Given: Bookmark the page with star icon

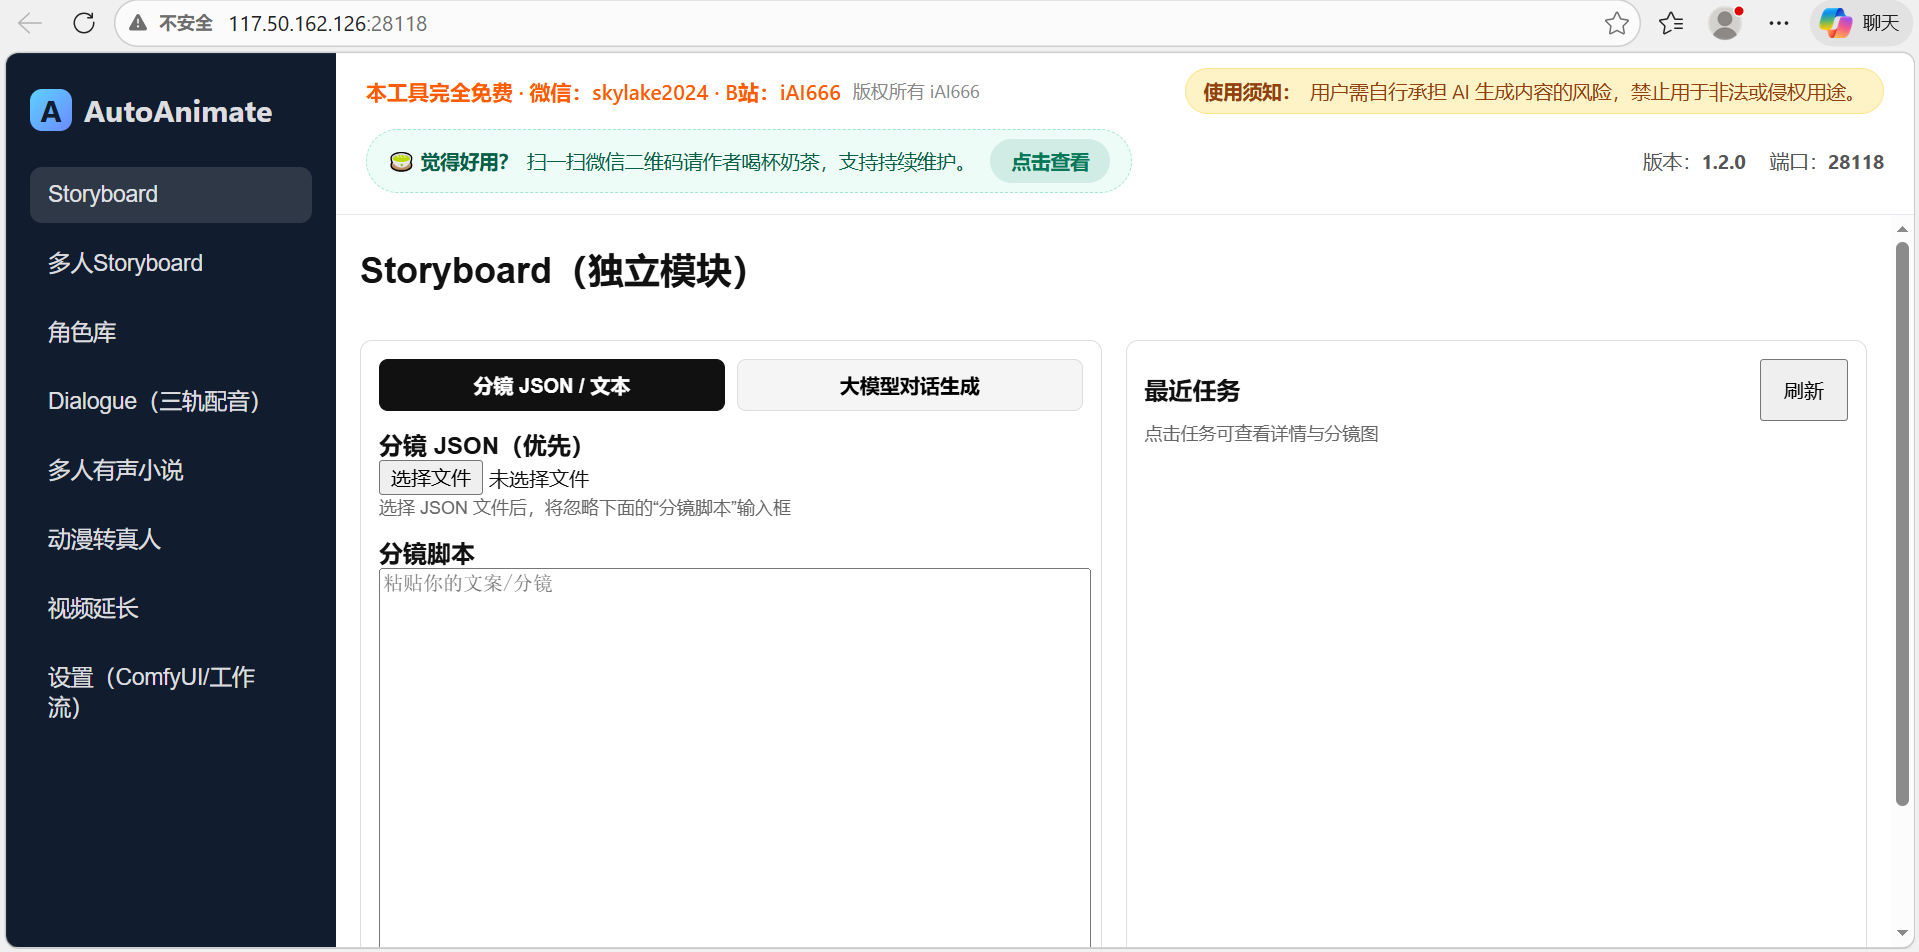Looking at the screenshot, I should coord(1616,23).
